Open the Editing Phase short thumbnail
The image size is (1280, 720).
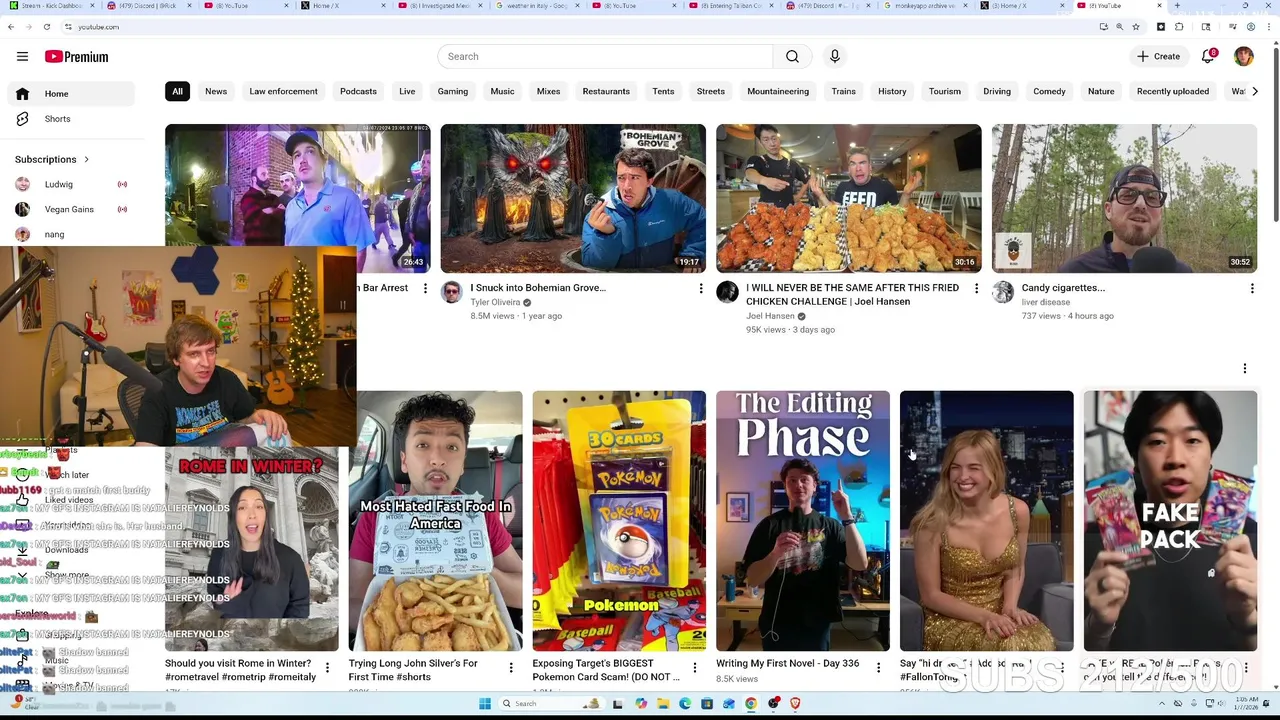(803, 521)
